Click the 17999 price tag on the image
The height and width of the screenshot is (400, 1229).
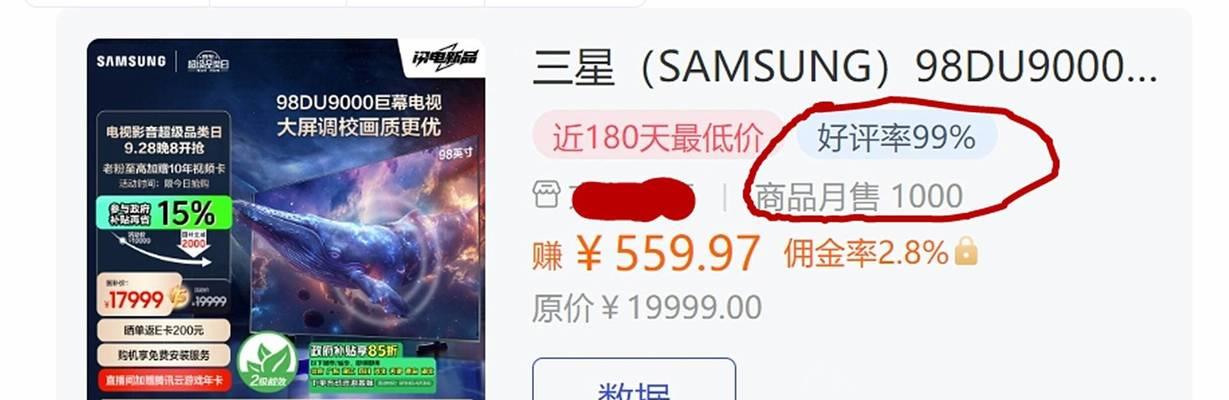(x=142, y=295)
